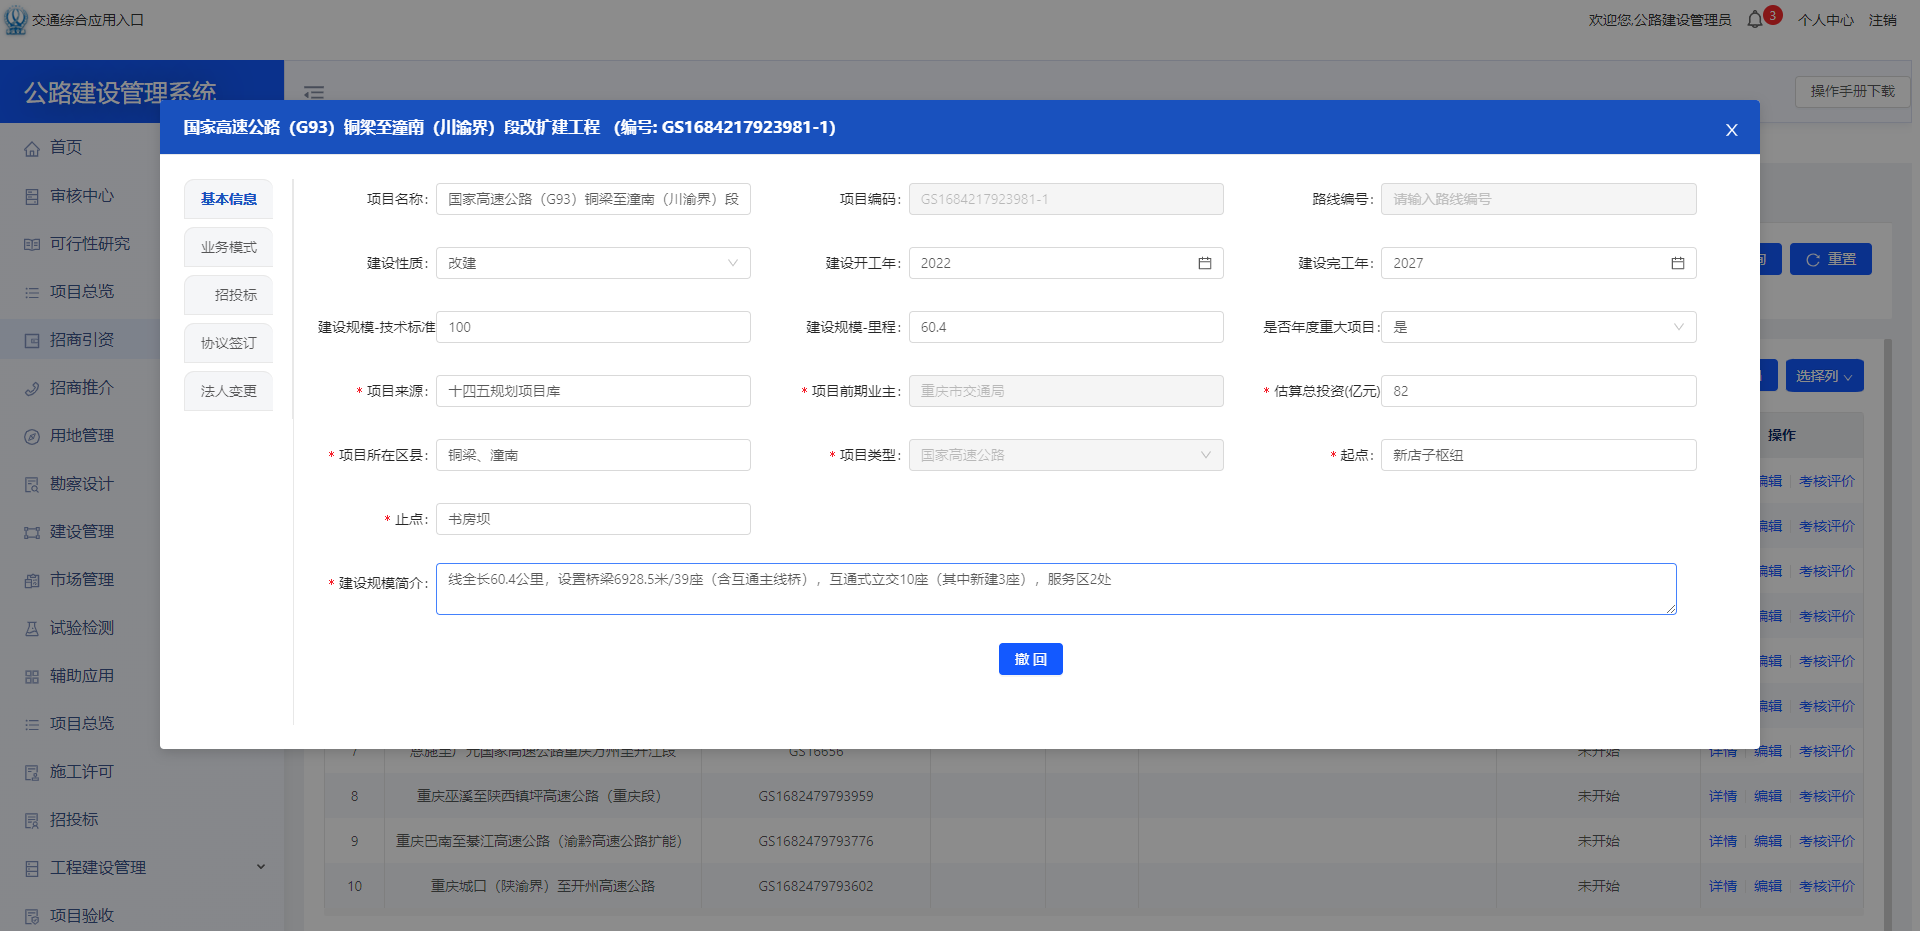This screenshot has width=1920, height=931.
Task: Switch to the 招投标 tab in dialog
Action: coord(228,295)
